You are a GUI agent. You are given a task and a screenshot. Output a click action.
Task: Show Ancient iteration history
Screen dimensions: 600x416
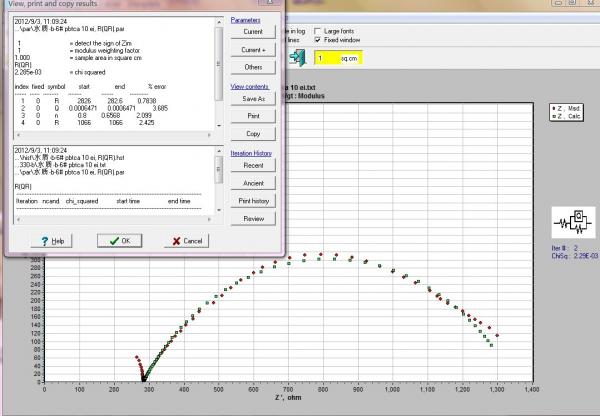click(252, 181)
